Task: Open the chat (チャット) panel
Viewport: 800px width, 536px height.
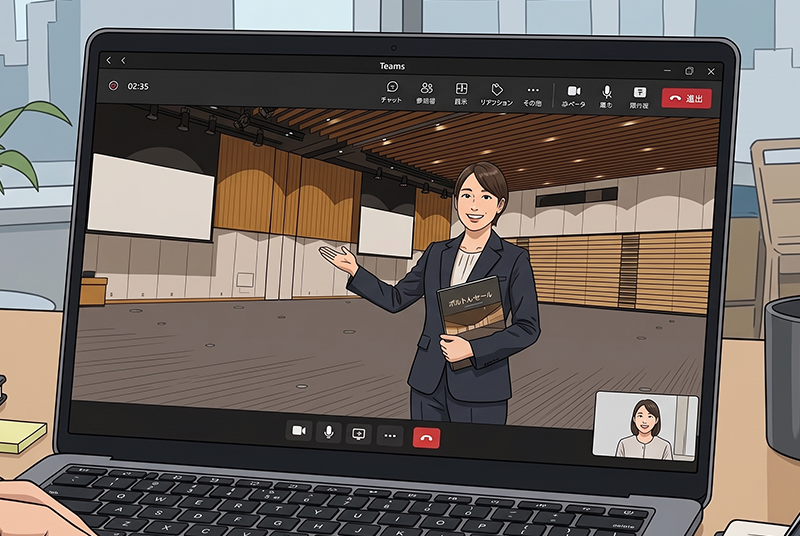Action: point(391,92)
